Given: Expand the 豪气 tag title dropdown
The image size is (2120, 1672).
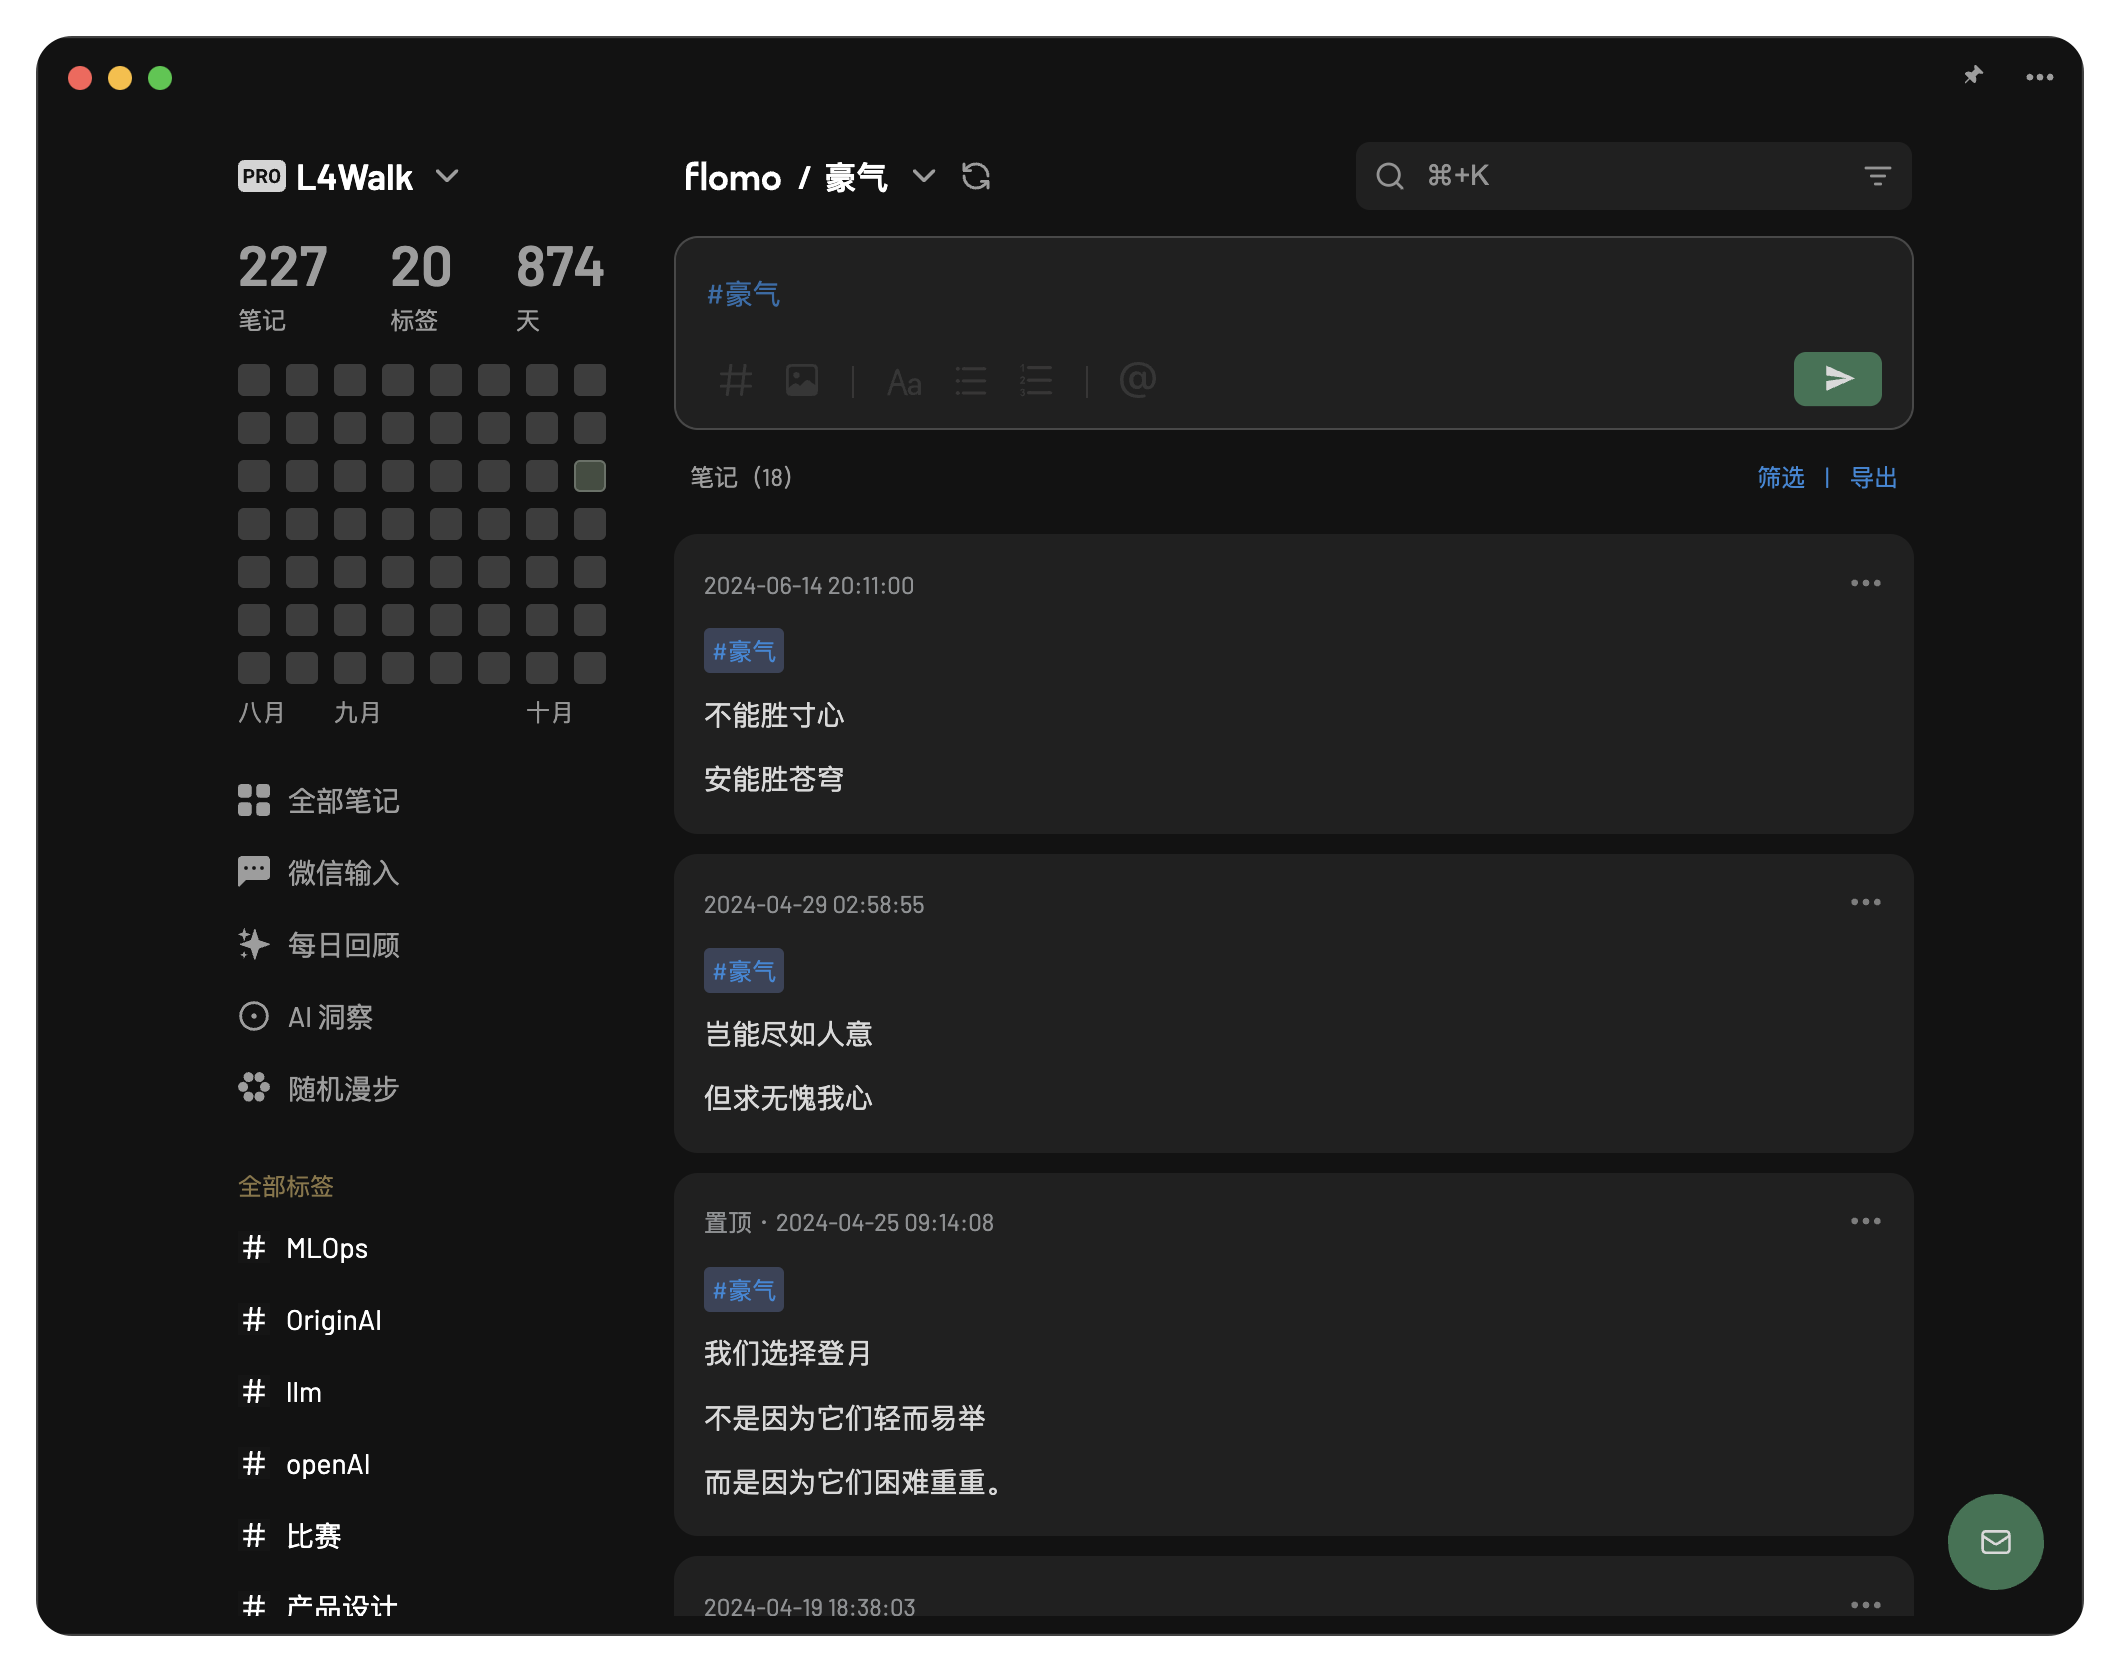Looking at the screenshot, I should coord(924,177).
